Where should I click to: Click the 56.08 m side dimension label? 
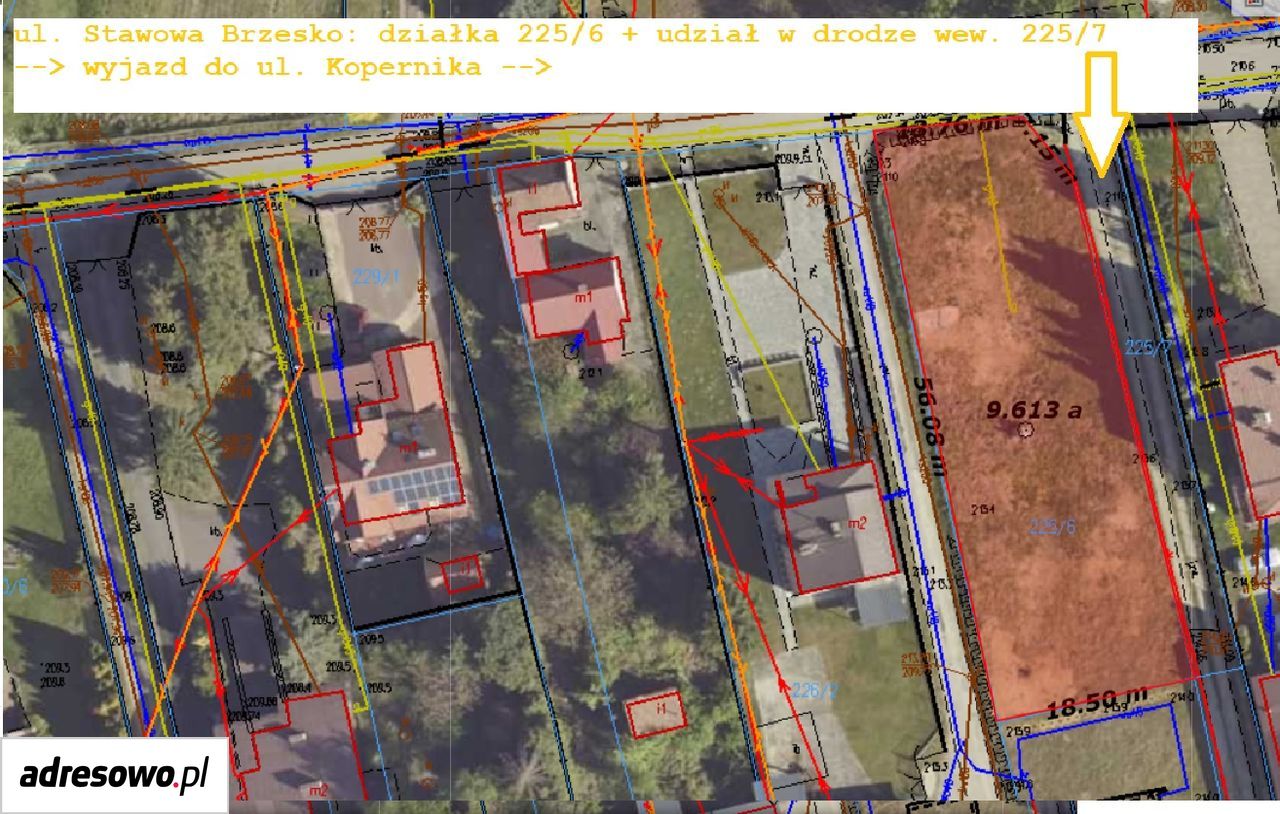928,428
